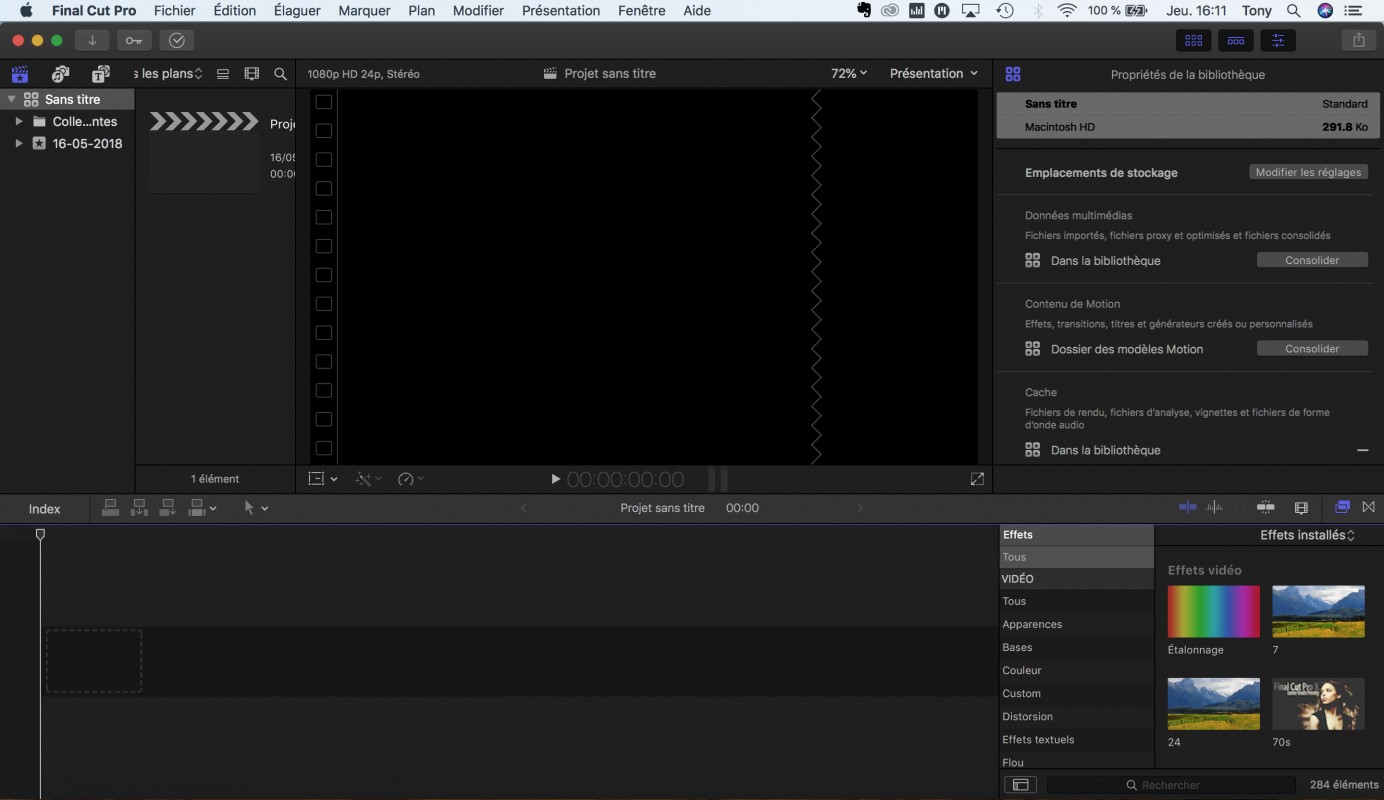Viewport: 1384px width, 800px height.
Task: Click the browser search magnifier icon
Action: point(281,74)
